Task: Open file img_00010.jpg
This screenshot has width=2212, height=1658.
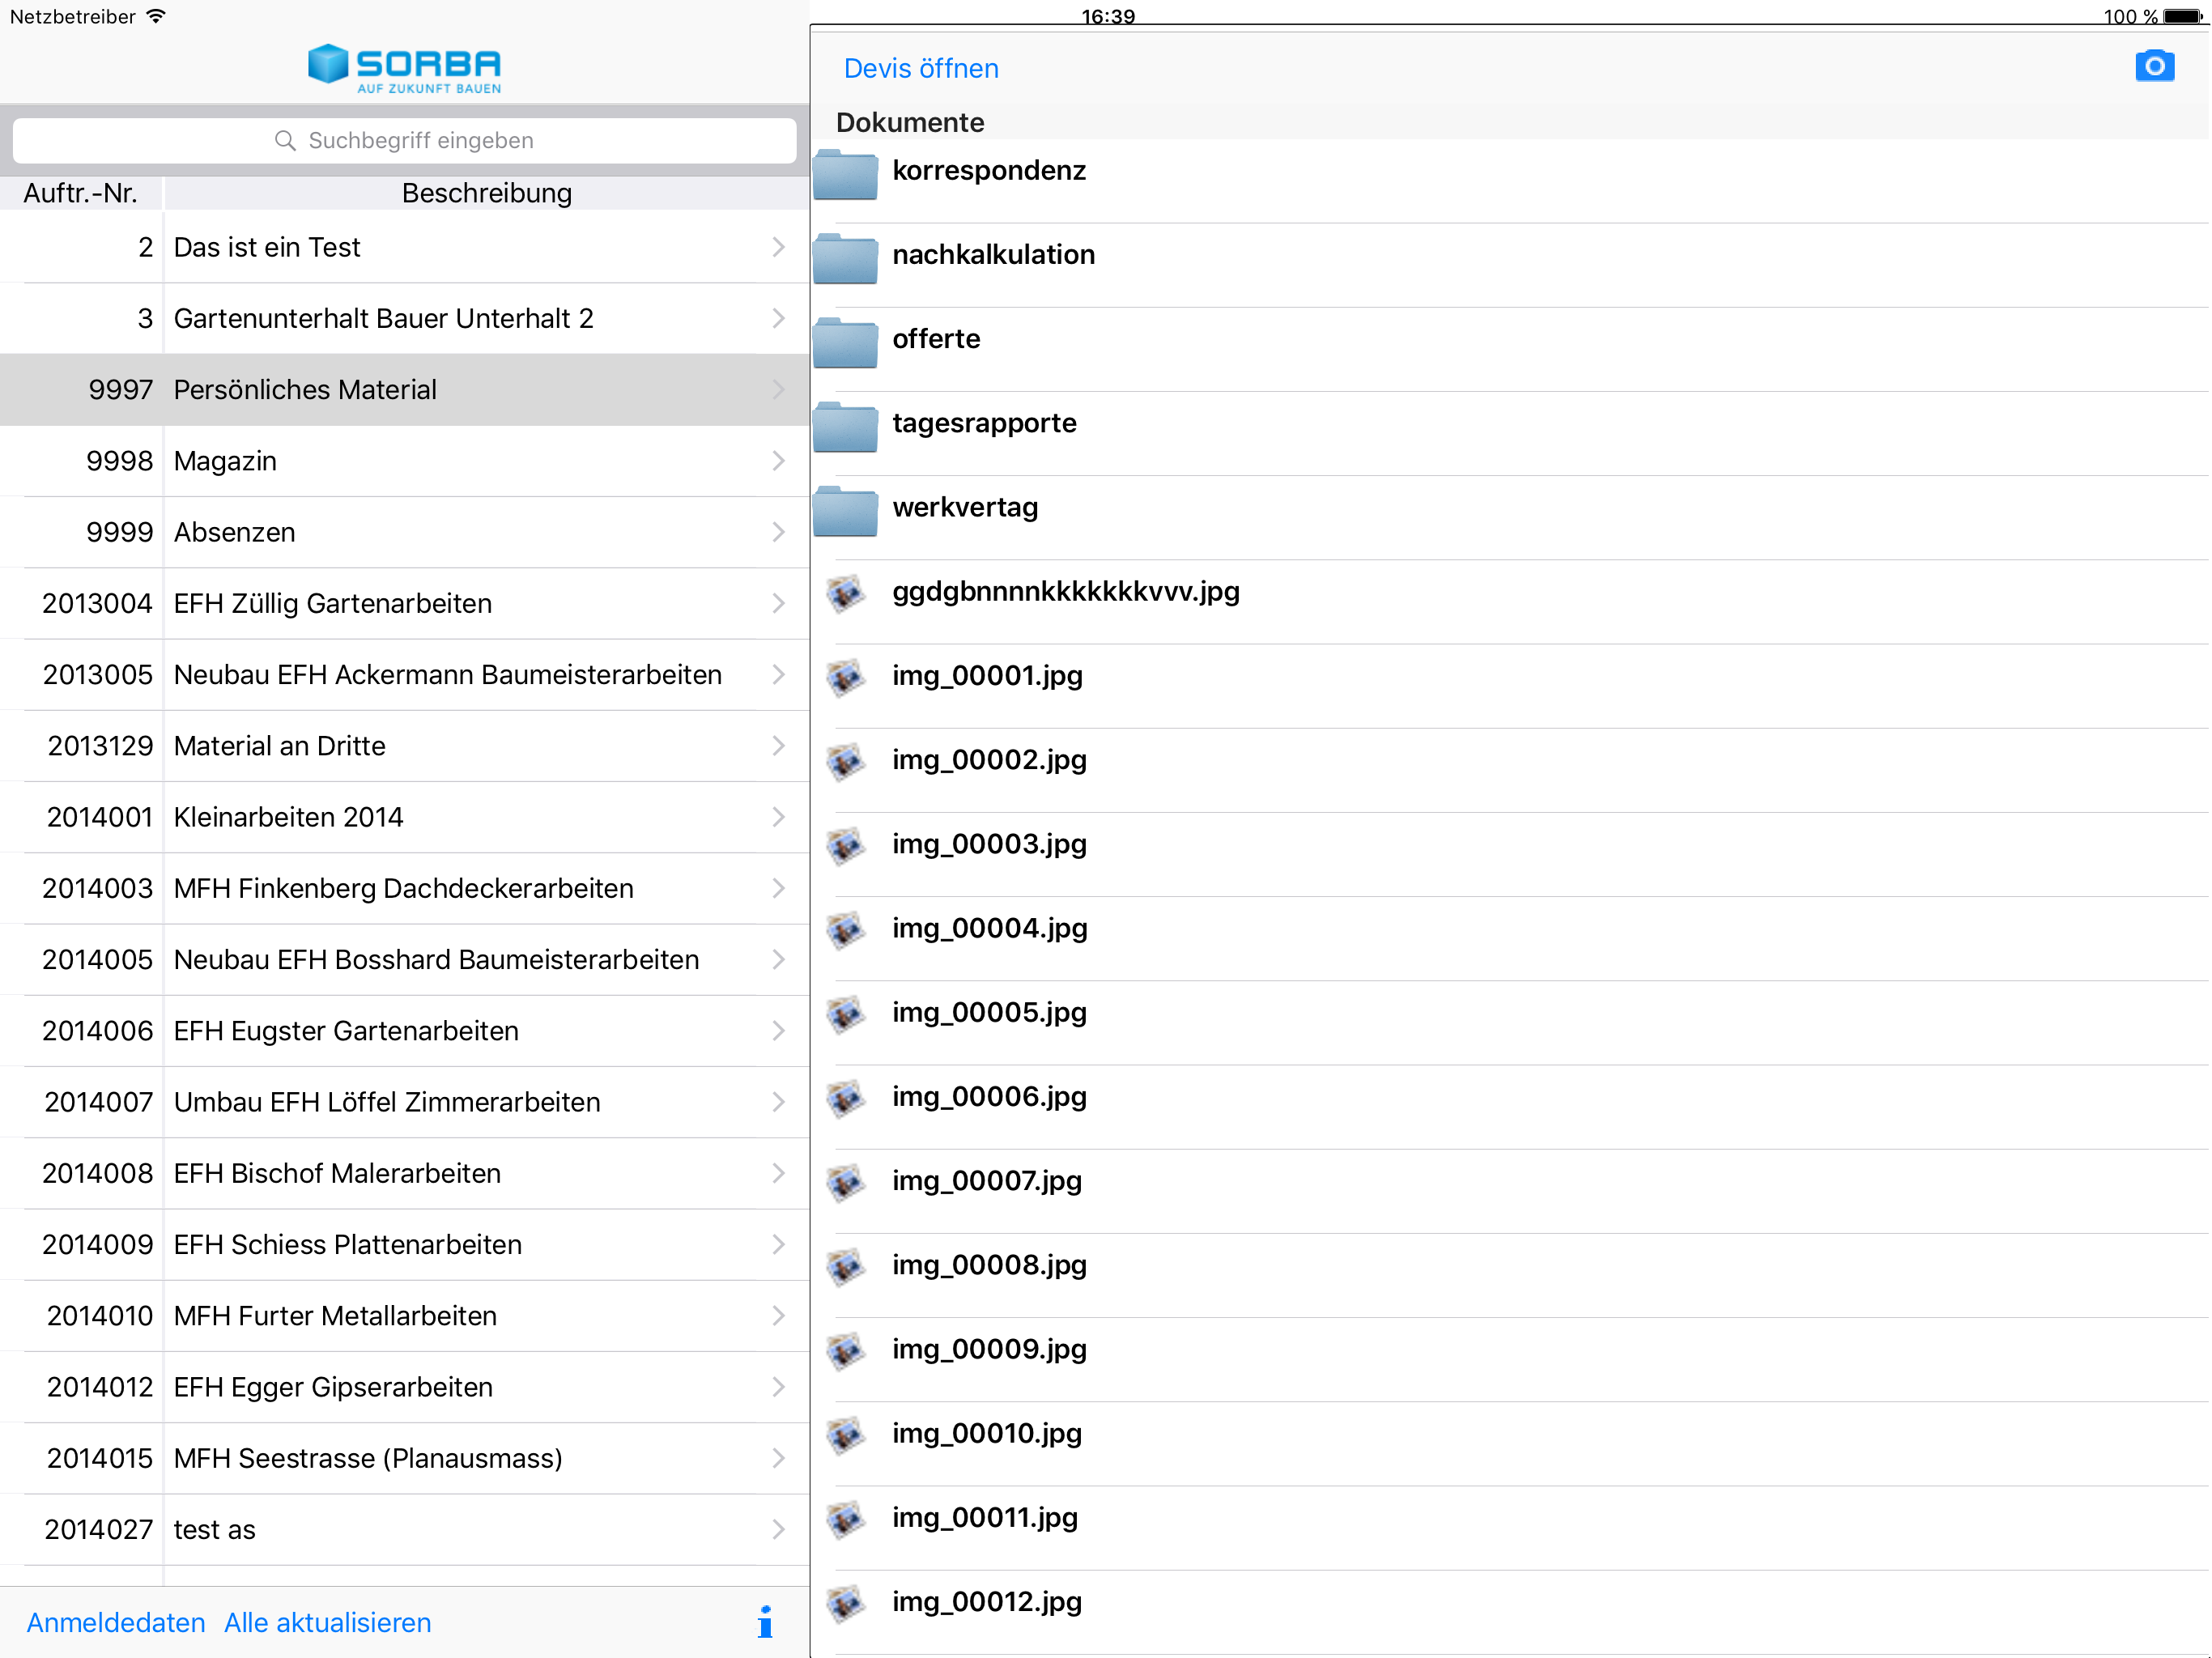Action: click(986, 1433)
